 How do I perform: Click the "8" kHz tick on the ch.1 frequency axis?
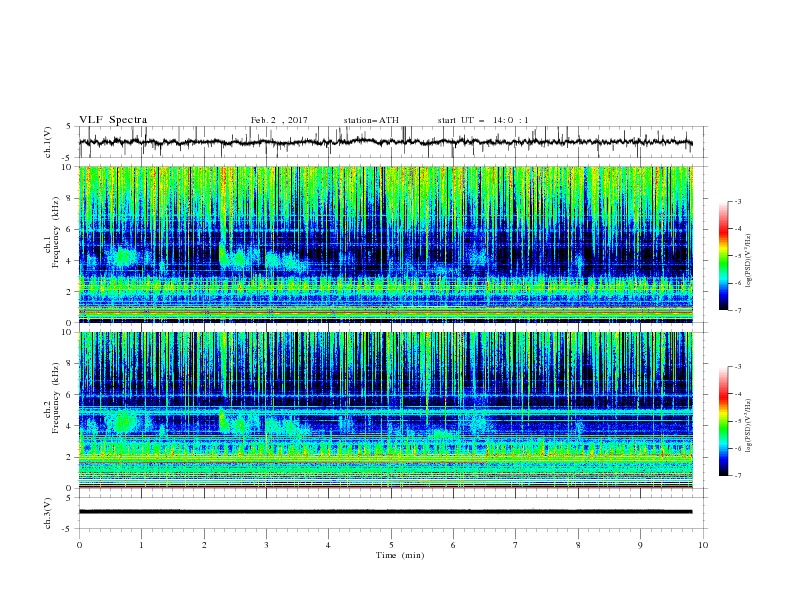(x=70, y=198)
